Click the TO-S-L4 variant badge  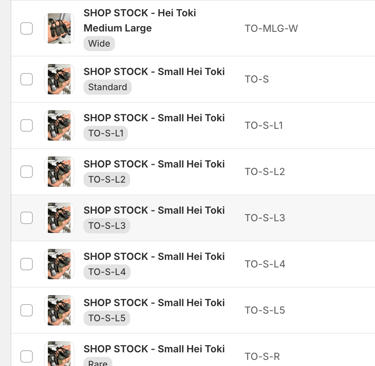[107, 272]
